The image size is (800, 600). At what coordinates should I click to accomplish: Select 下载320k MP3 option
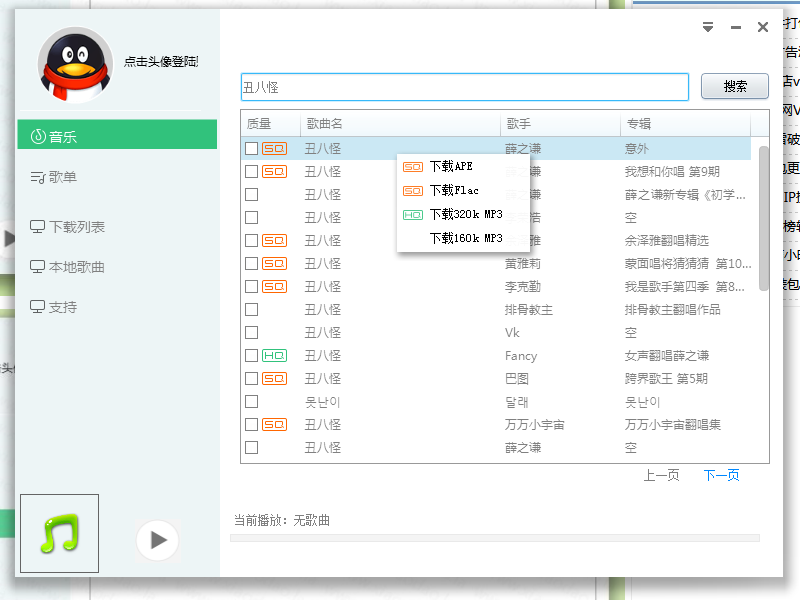tap(463, 214)
